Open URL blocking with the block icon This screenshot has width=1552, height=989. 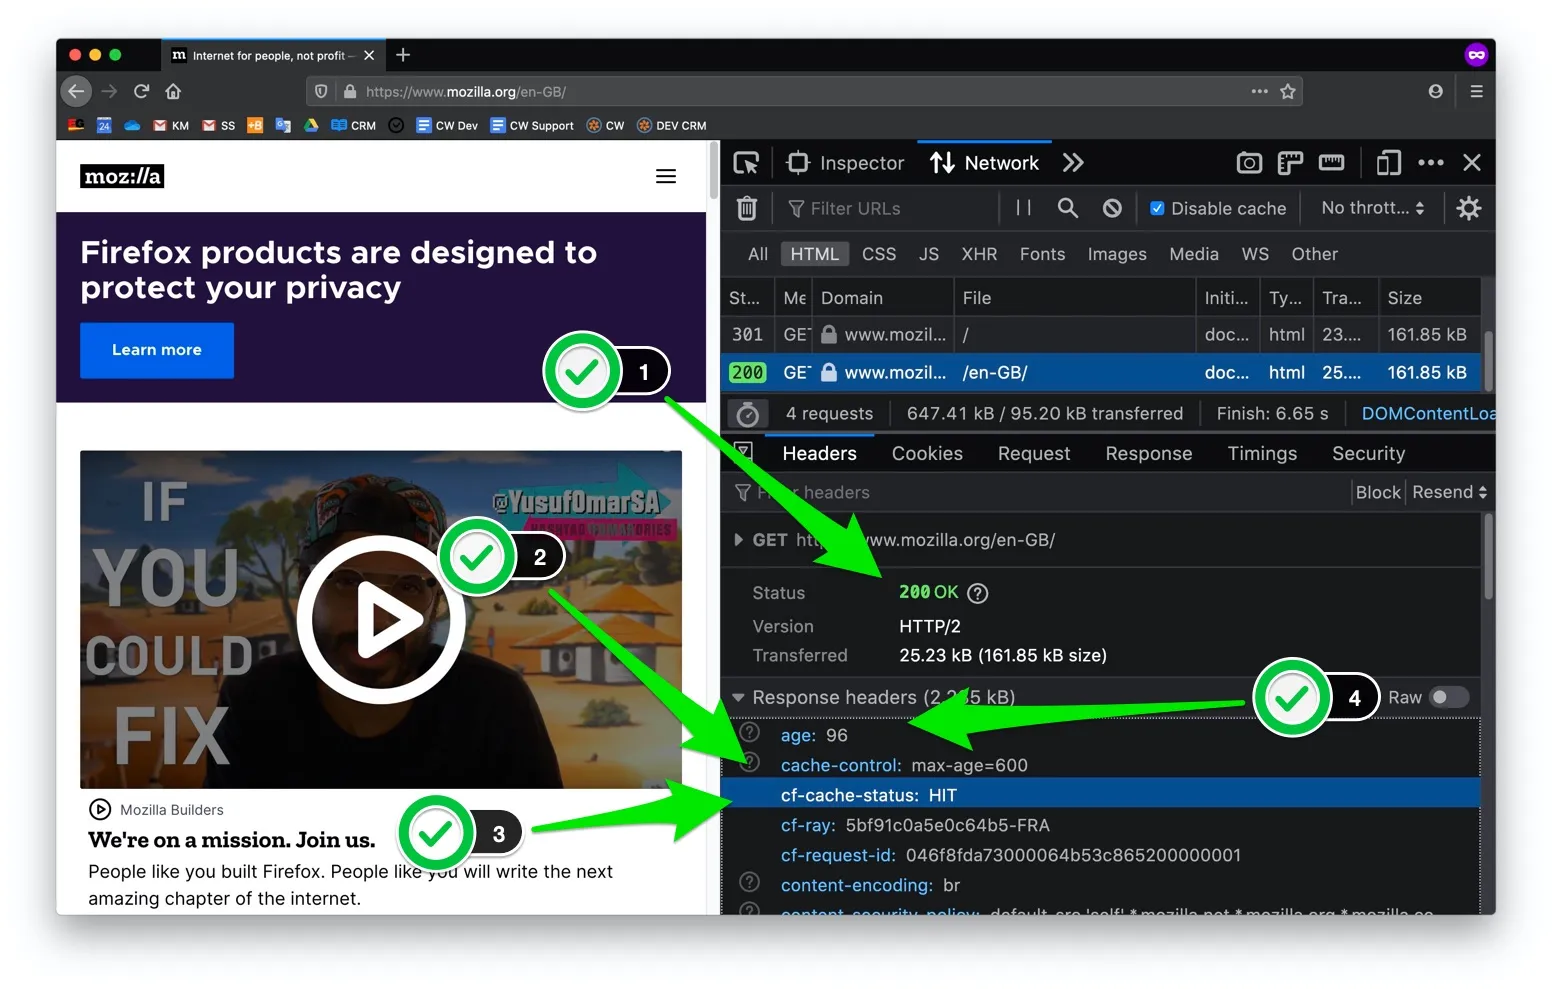pyautogui.click(x=1112, y=208)
